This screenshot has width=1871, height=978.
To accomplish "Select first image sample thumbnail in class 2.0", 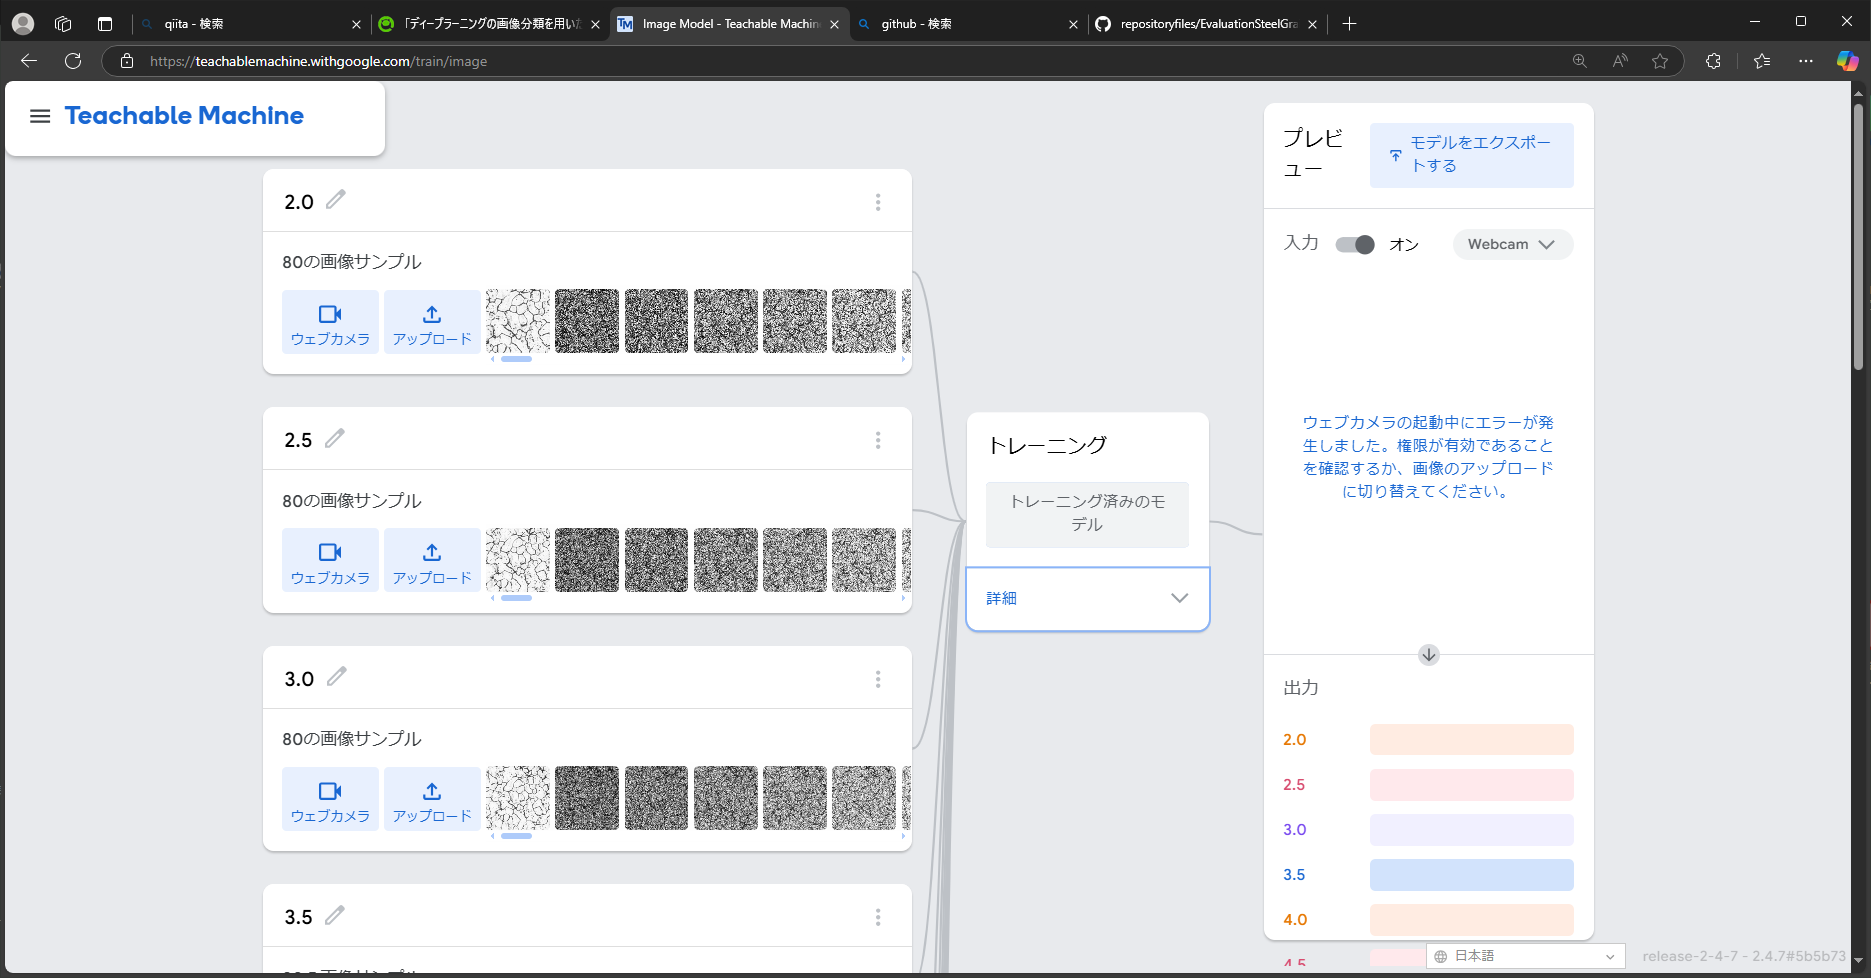I will tap(518, 321).
